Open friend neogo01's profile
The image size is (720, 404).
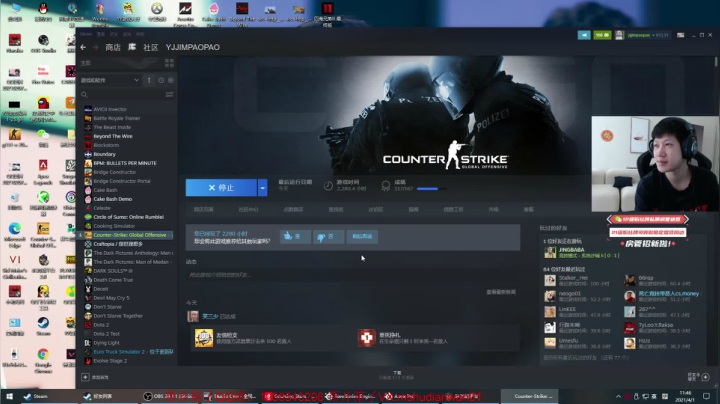[x=570, y=294]
